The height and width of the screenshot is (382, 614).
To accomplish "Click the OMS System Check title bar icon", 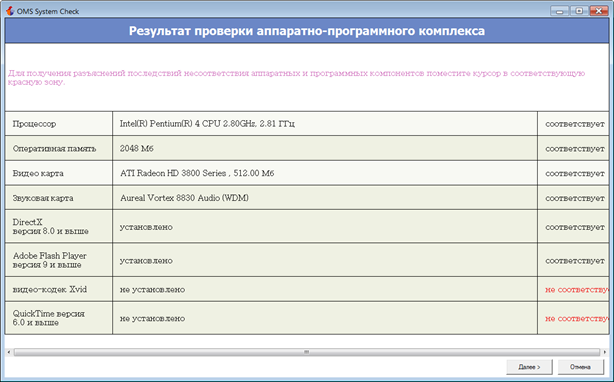I will coord(10,11).
